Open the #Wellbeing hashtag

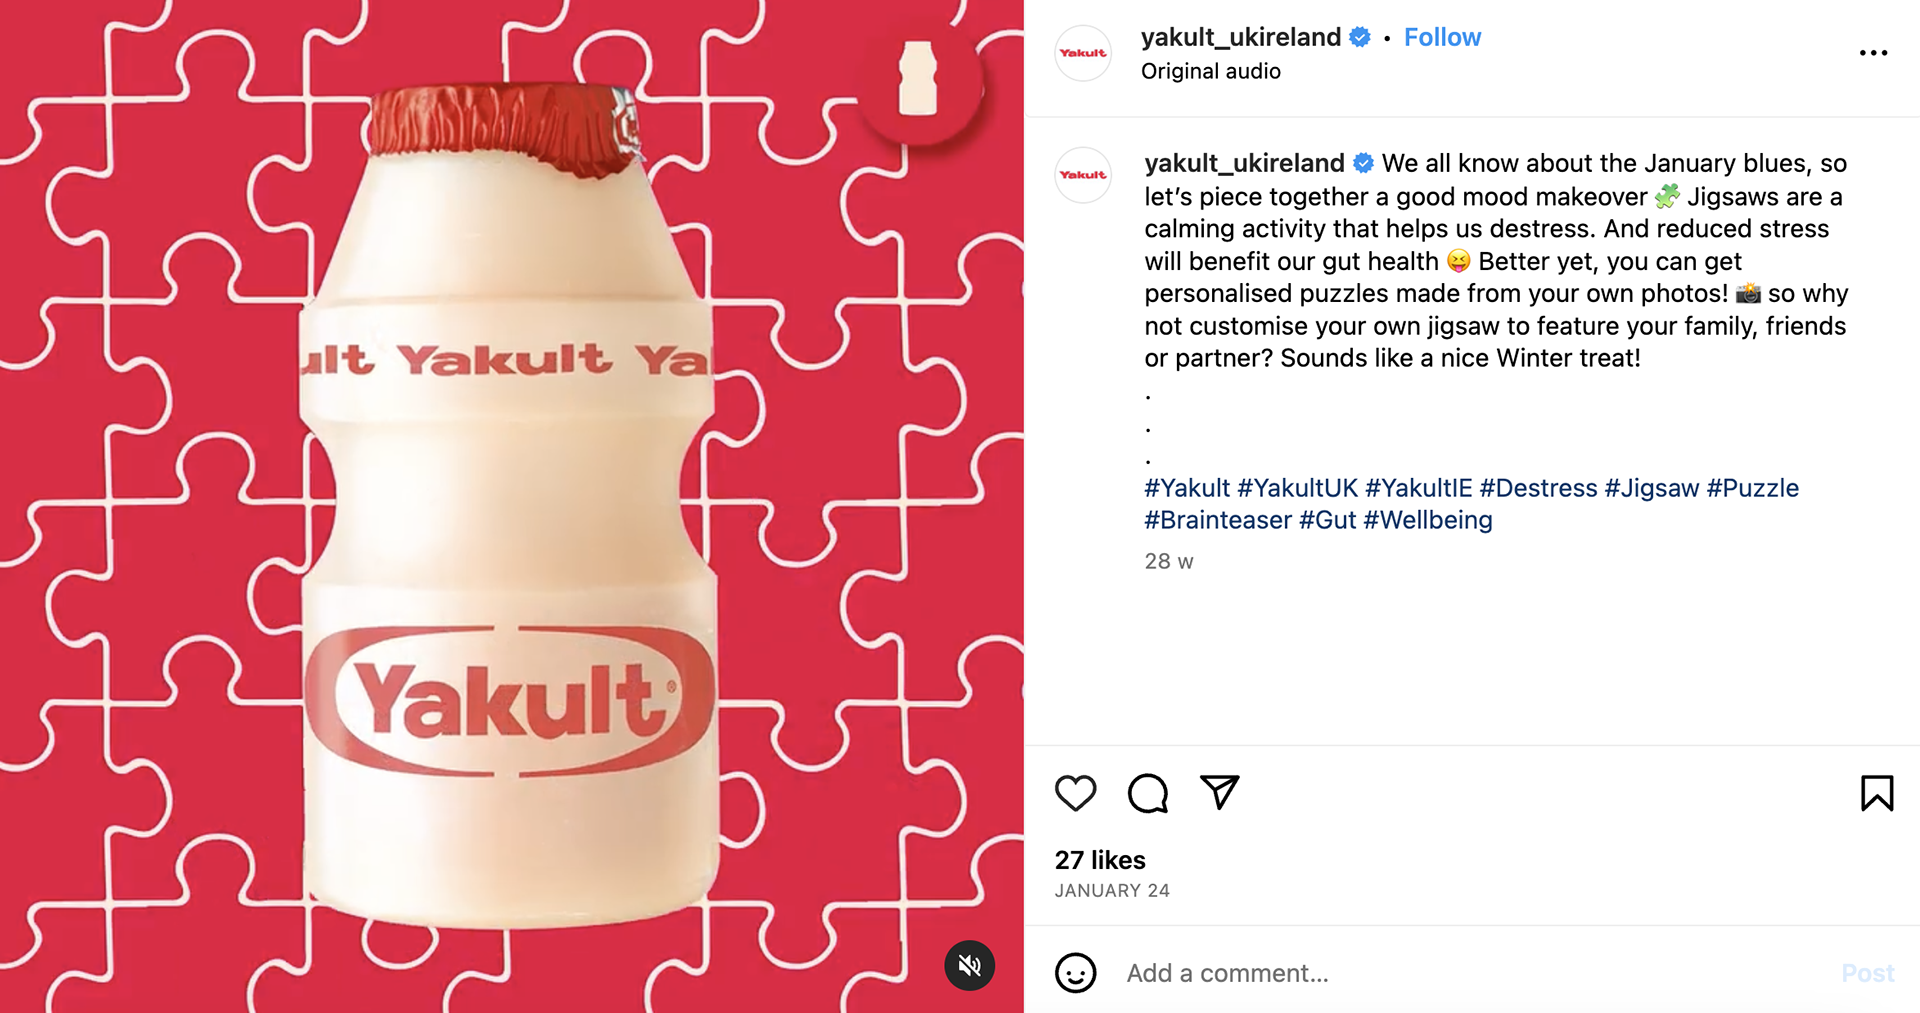click(1427, 520)
